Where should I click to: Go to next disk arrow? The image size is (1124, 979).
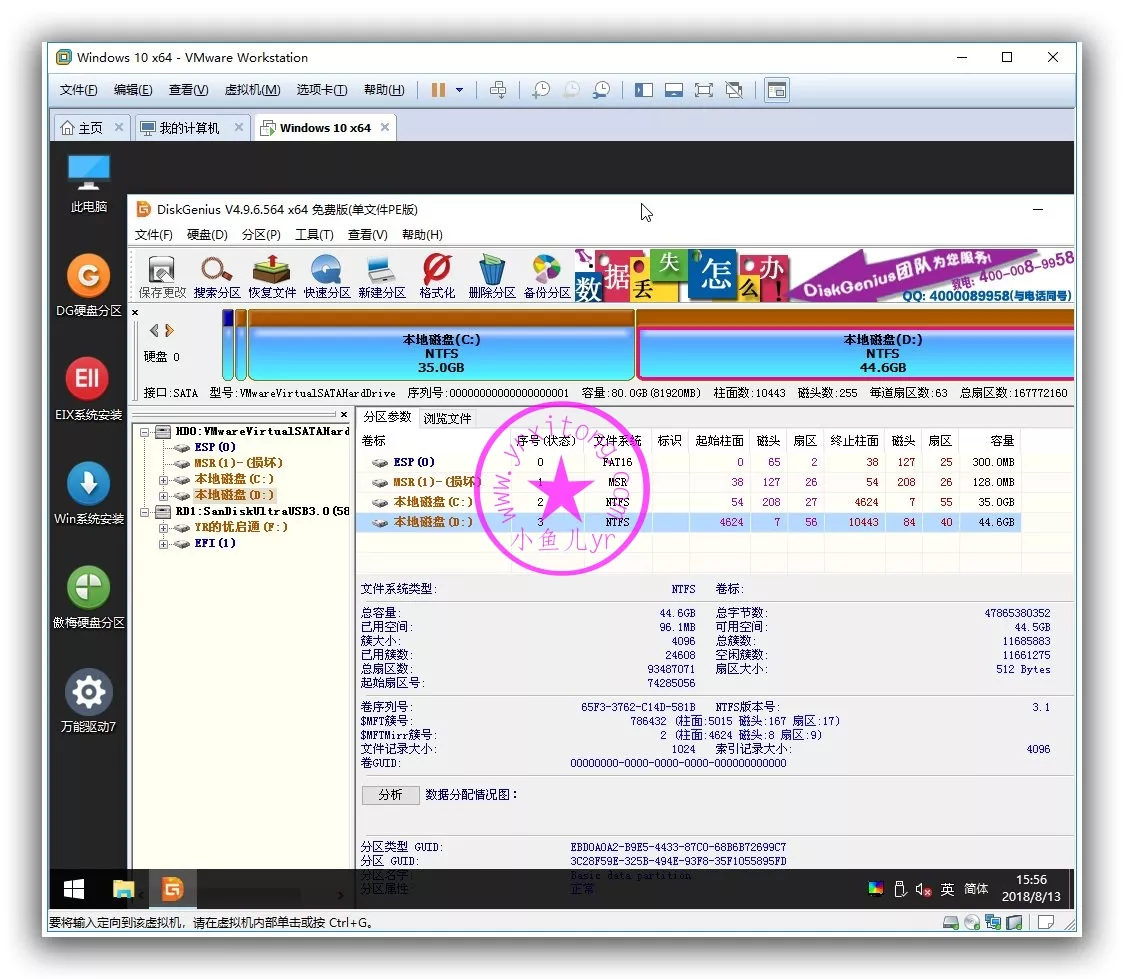click(169, 330)
